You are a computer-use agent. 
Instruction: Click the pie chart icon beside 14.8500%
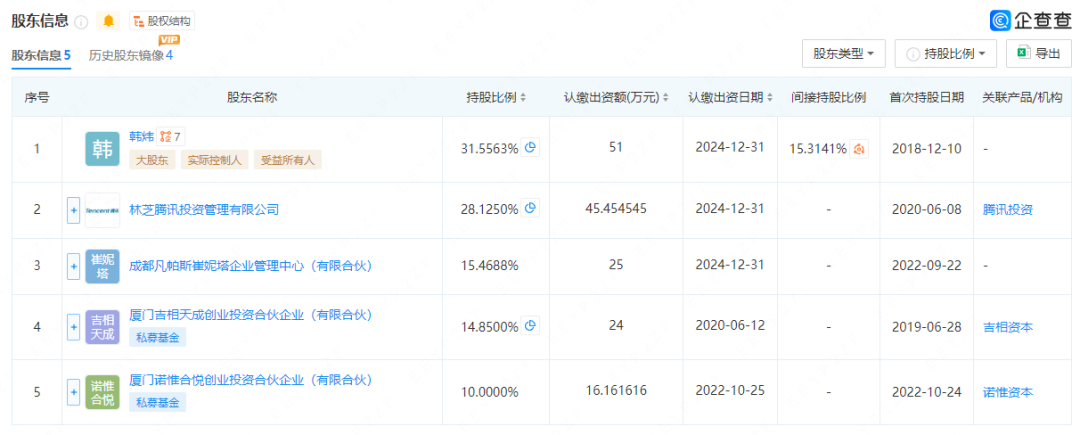(x=531, y=326)
